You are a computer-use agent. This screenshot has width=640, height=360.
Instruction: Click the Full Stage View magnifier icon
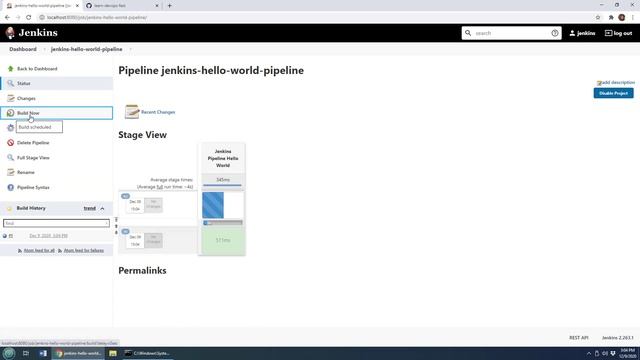(x=11, y=158)
